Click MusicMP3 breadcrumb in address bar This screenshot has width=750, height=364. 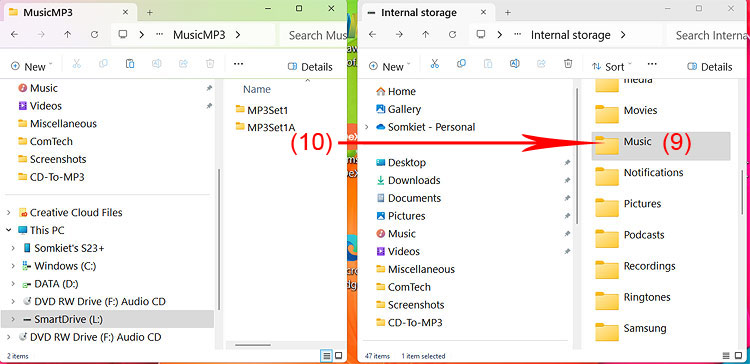click(199, 35)
